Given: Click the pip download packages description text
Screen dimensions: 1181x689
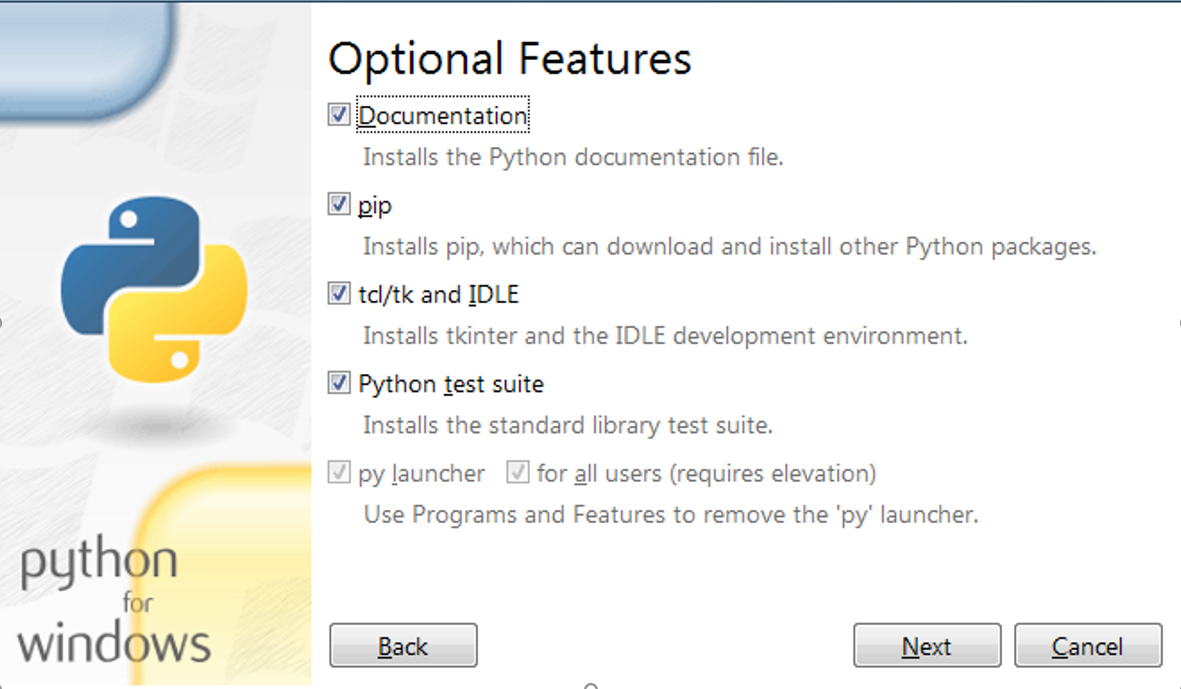Looking at the screenshot, I should coord(729,246).
